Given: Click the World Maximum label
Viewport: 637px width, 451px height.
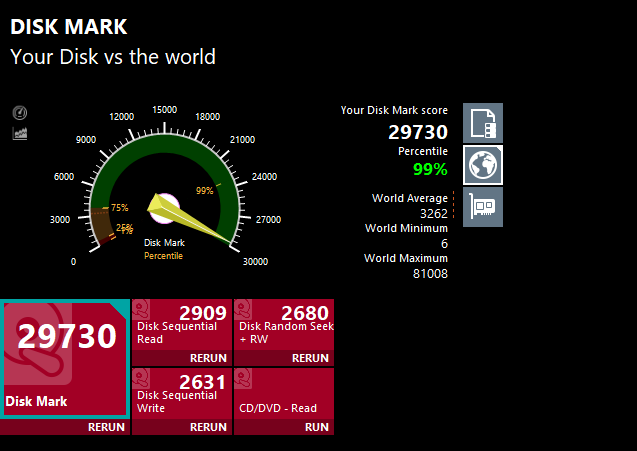Looking at the screenshot, I should click(x=406, y=258).
